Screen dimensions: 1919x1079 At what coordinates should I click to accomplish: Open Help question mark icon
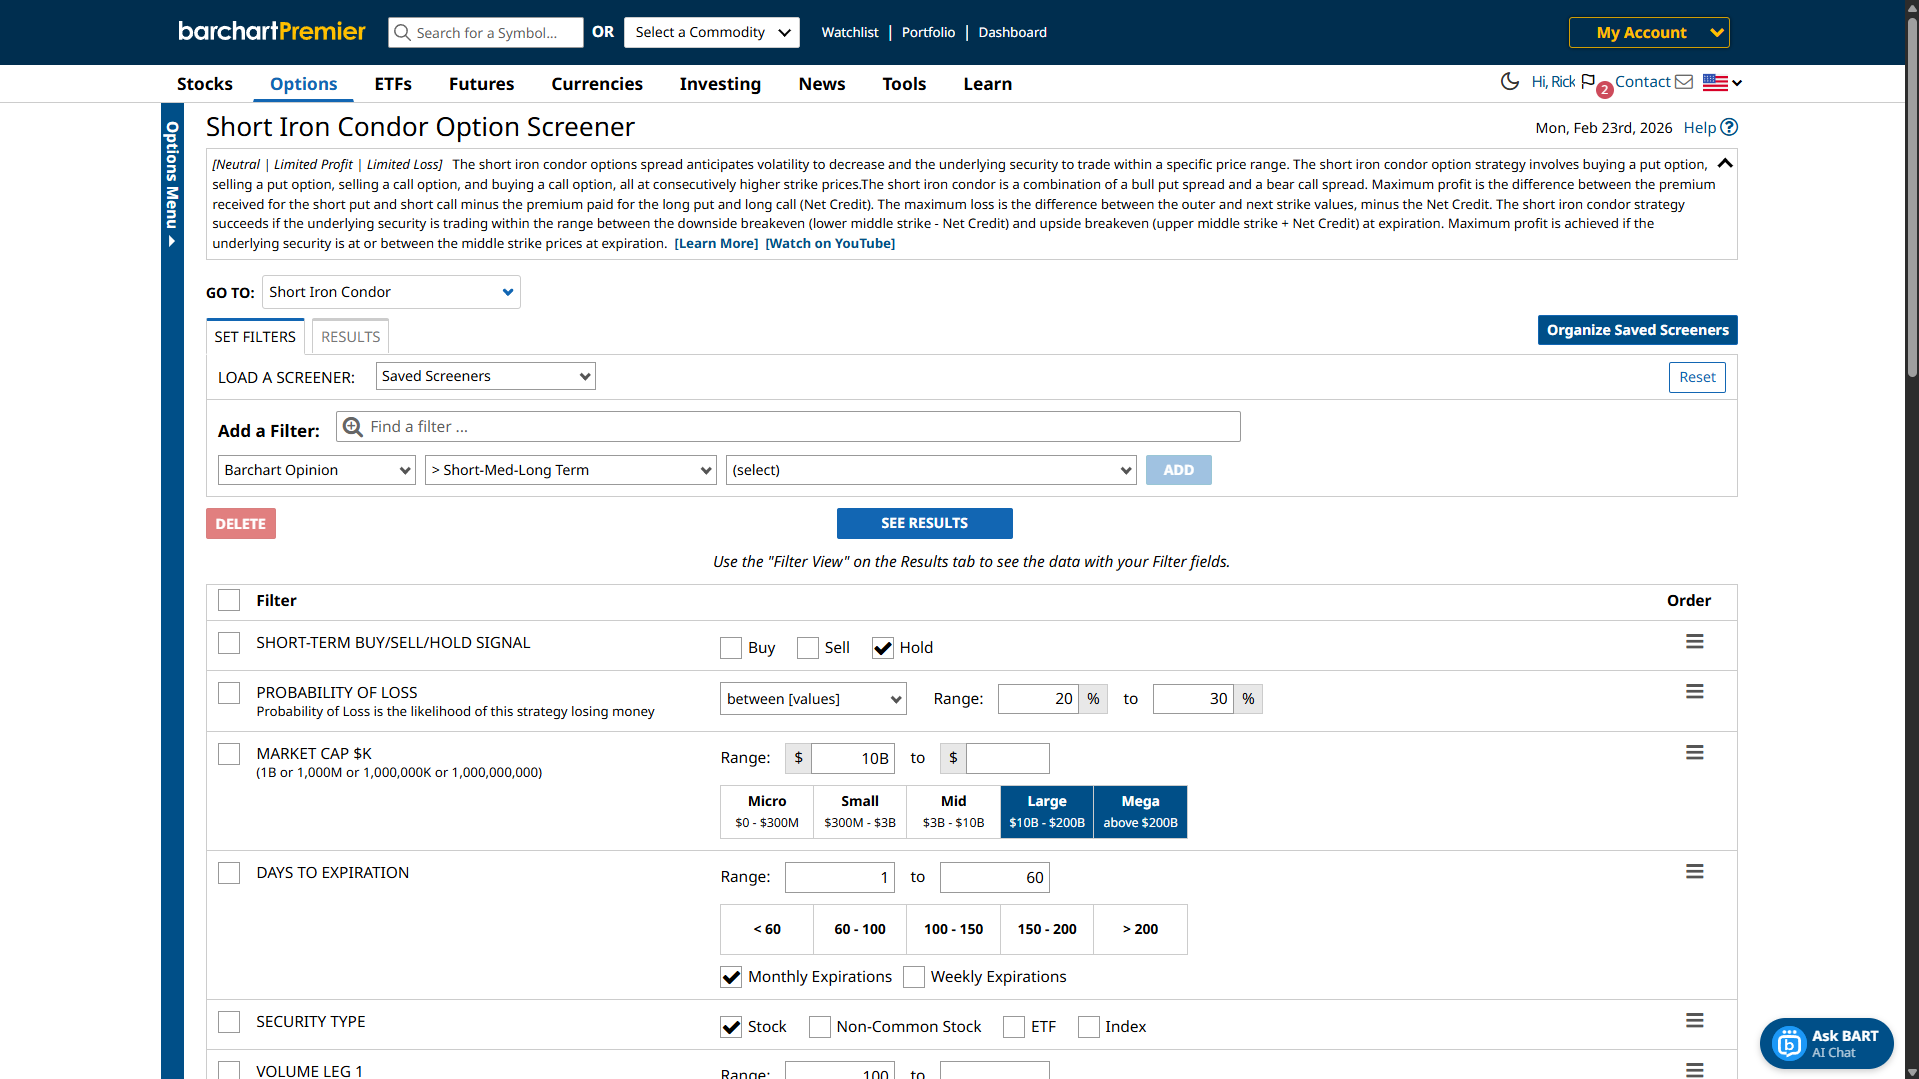[x=1729, y=127]
